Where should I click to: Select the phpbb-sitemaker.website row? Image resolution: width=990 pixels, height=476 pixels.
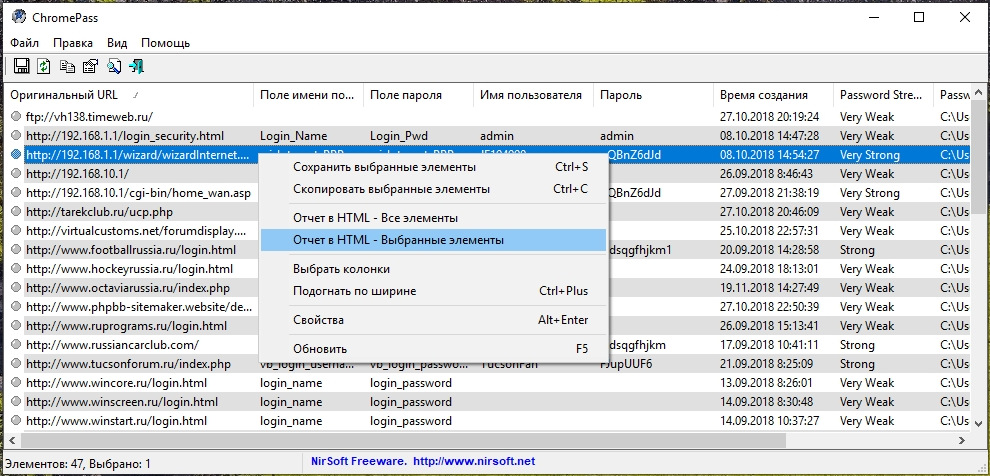coord(487,307)
